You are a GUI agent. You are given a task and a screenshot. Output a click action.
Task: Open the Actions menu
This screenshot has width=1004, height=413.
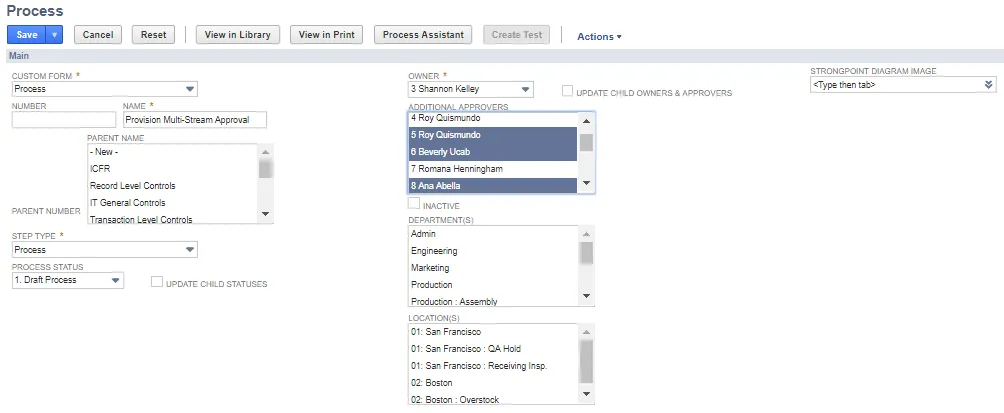(x=599, y=36)
